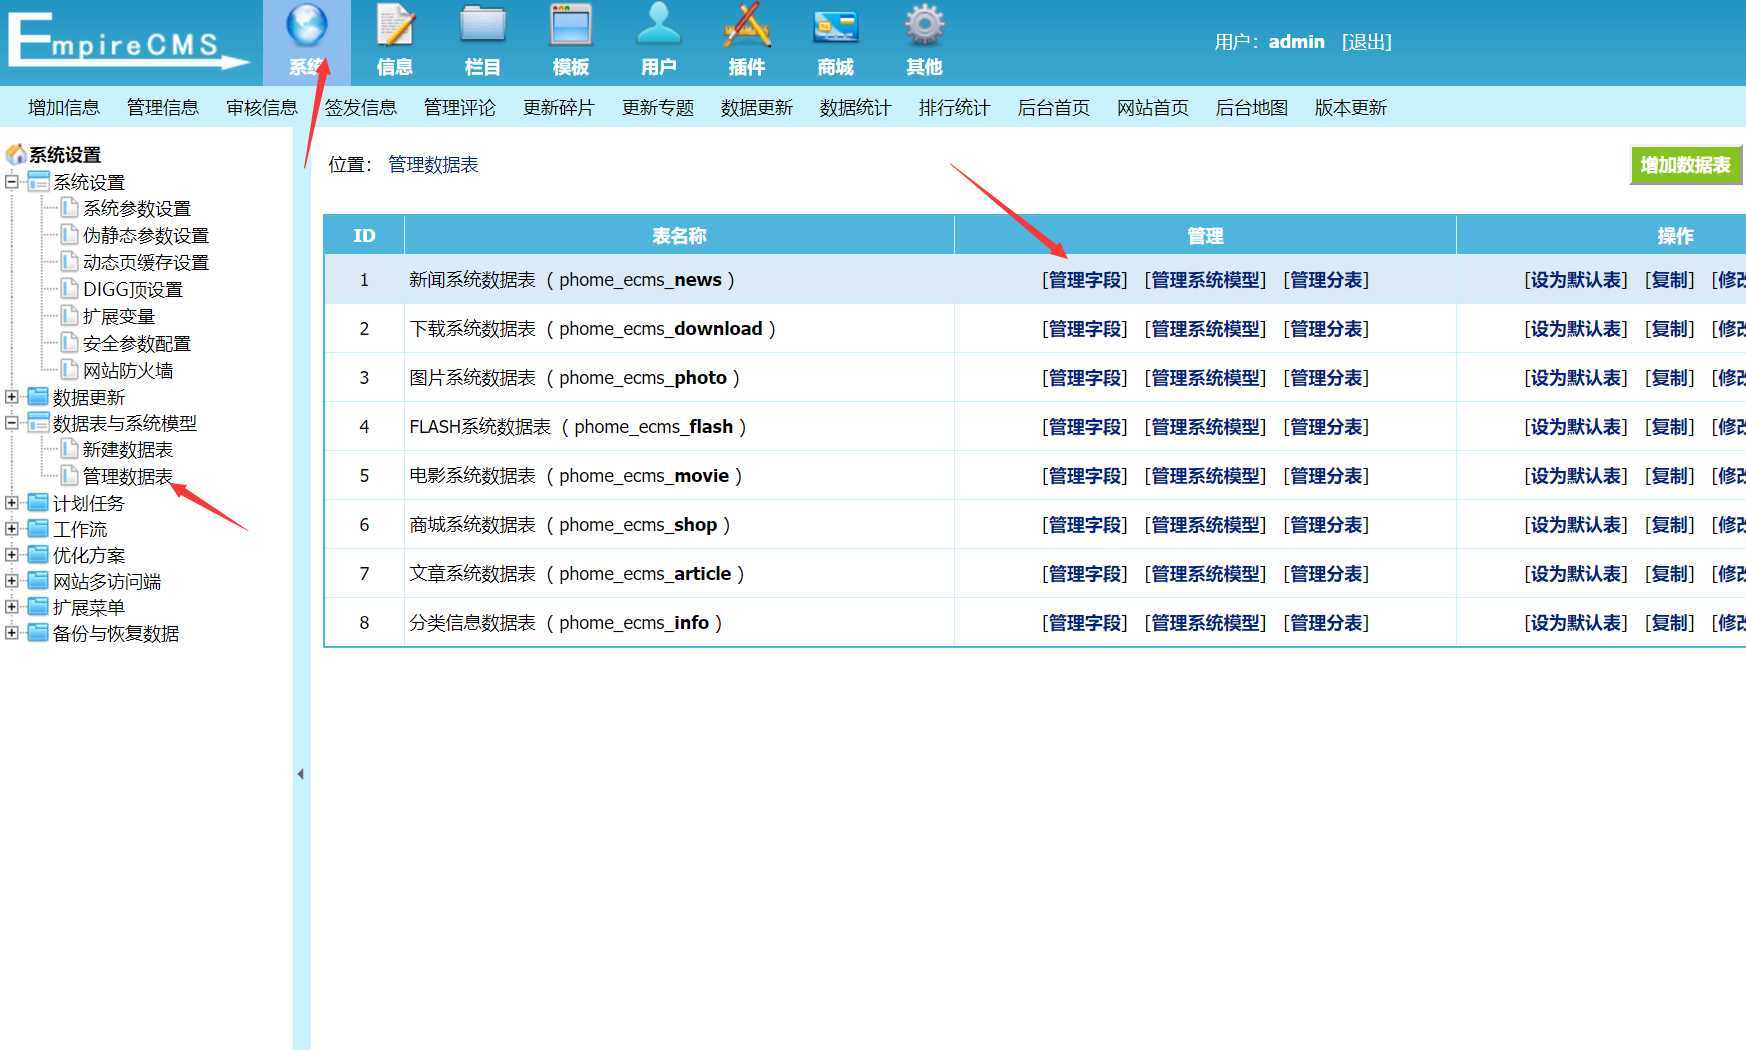
Task: Open 版本更新 in the submenu bar
Action: [1351, 107]
